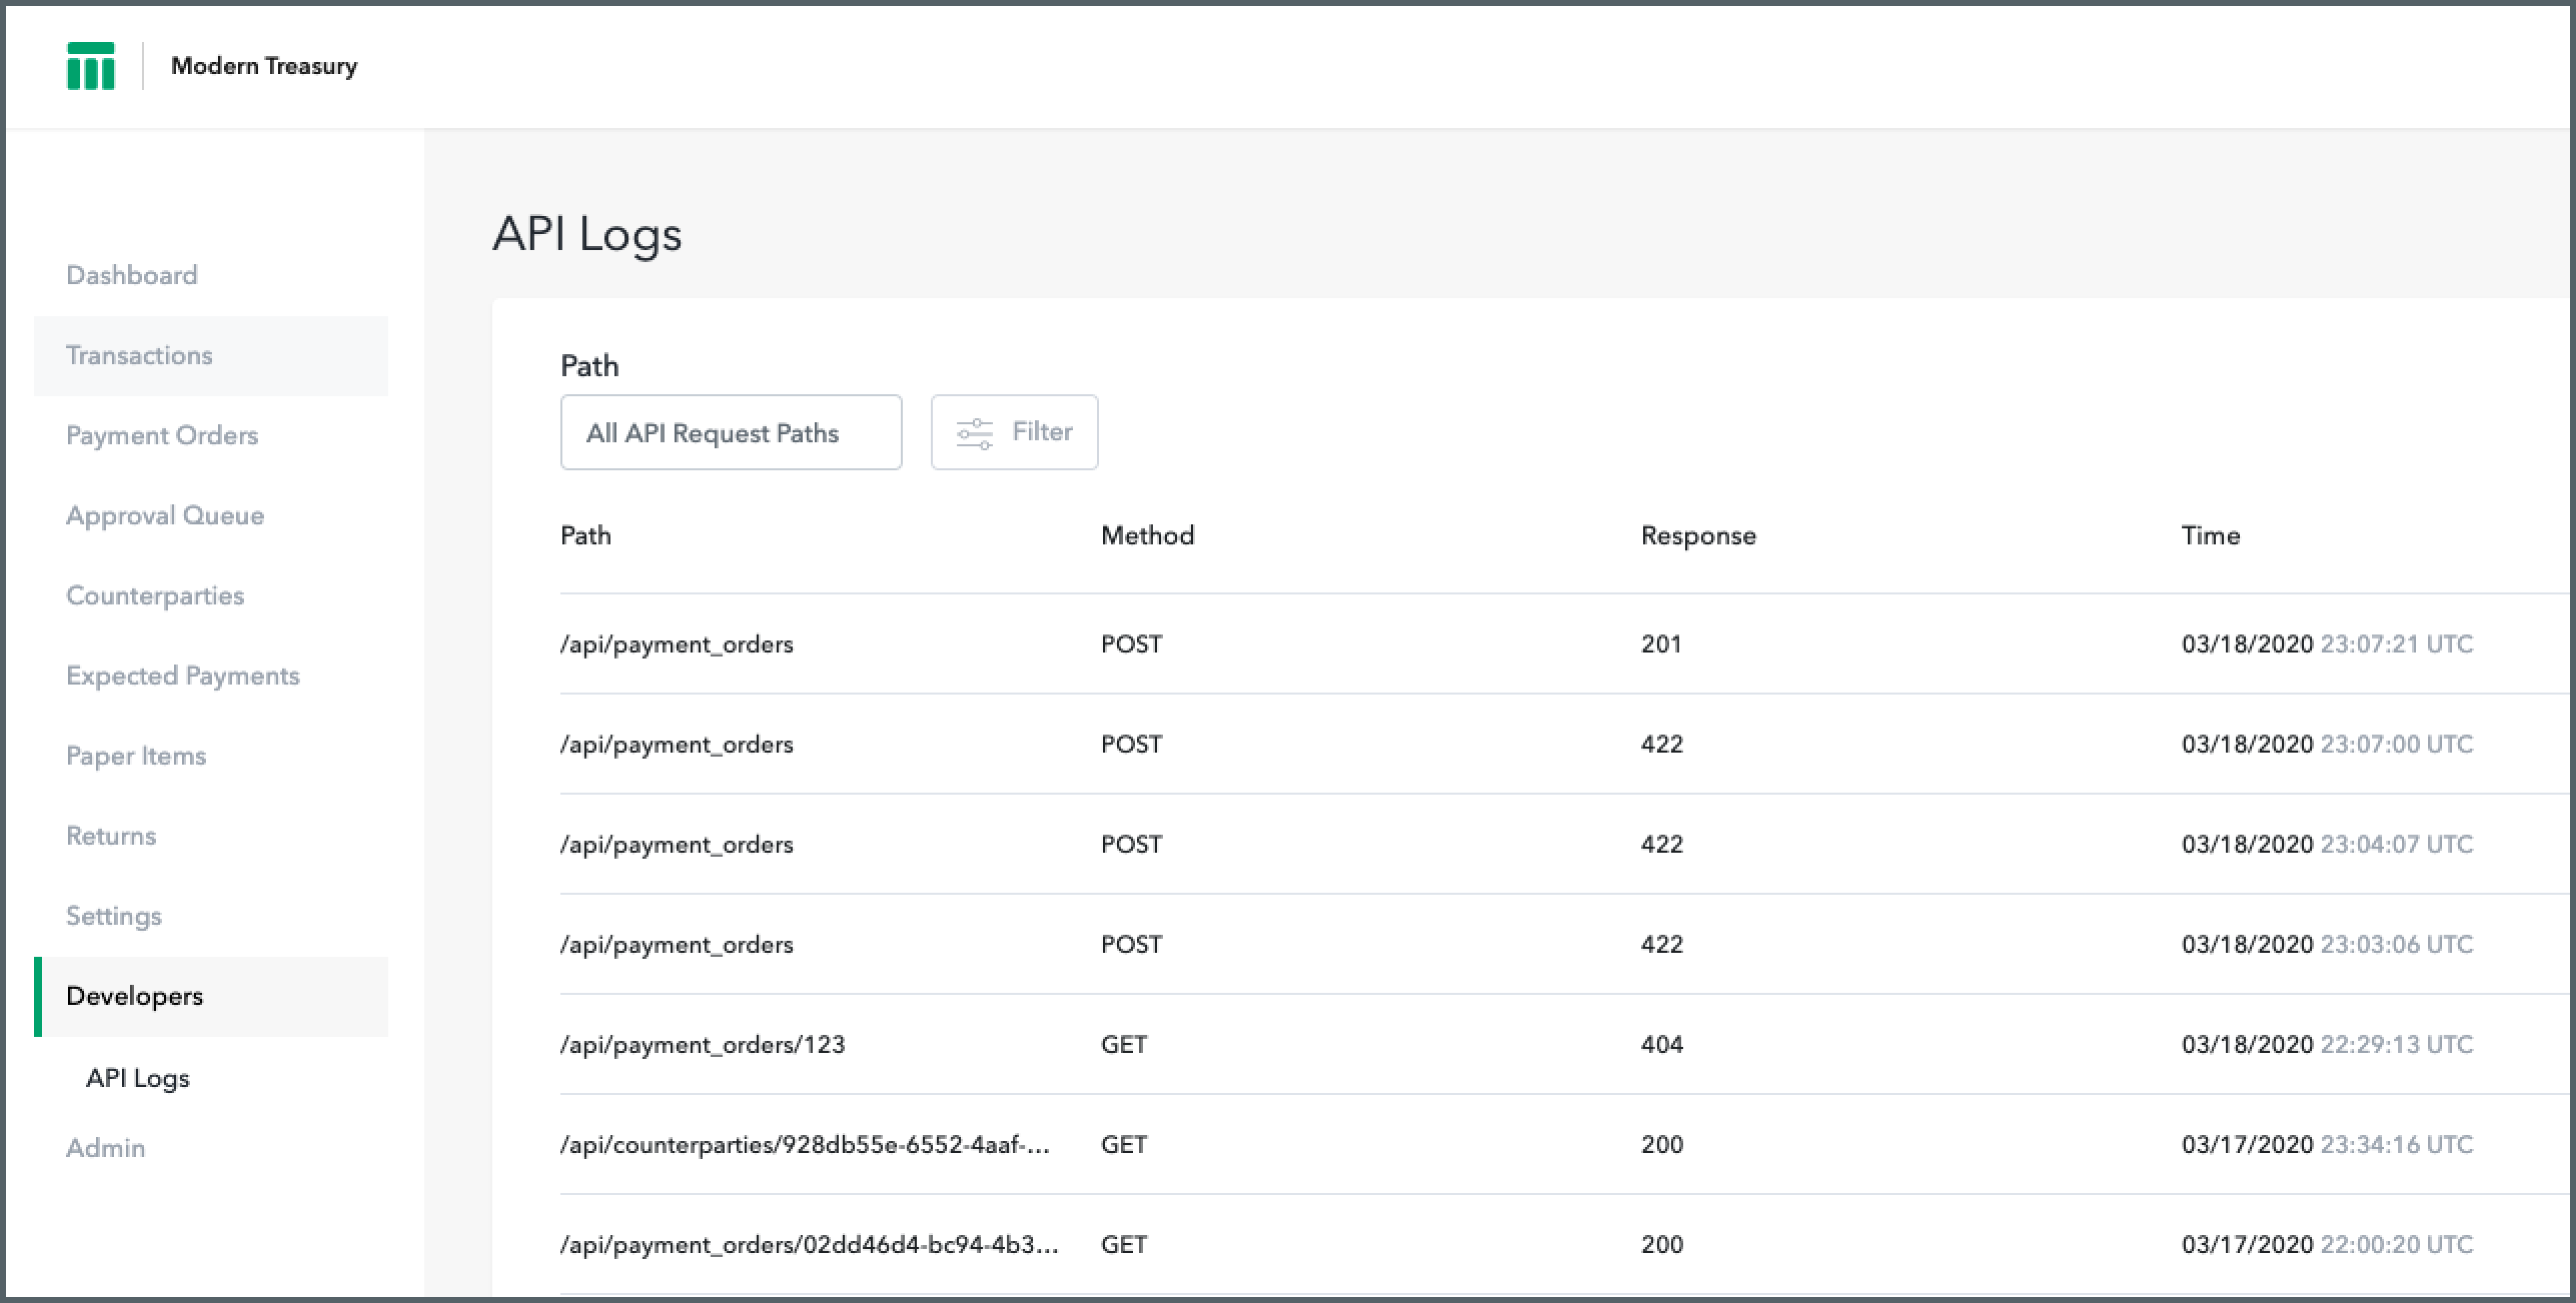Open the Admin section

pyautogui.click(x=105, y=1147)
